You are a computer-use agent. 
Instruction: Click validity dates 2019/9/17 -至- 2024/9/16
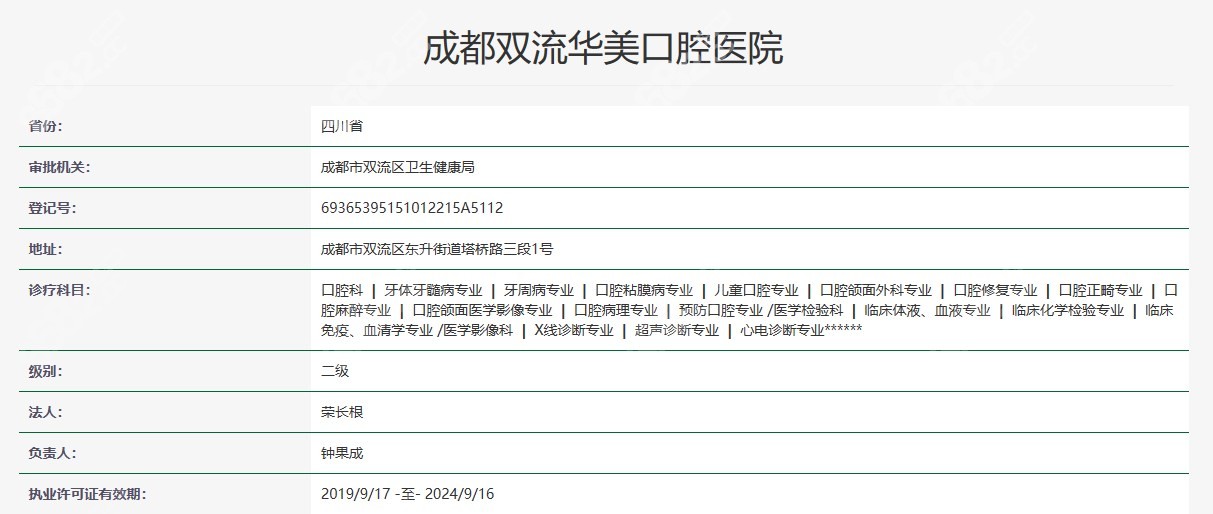pos(408,494)
